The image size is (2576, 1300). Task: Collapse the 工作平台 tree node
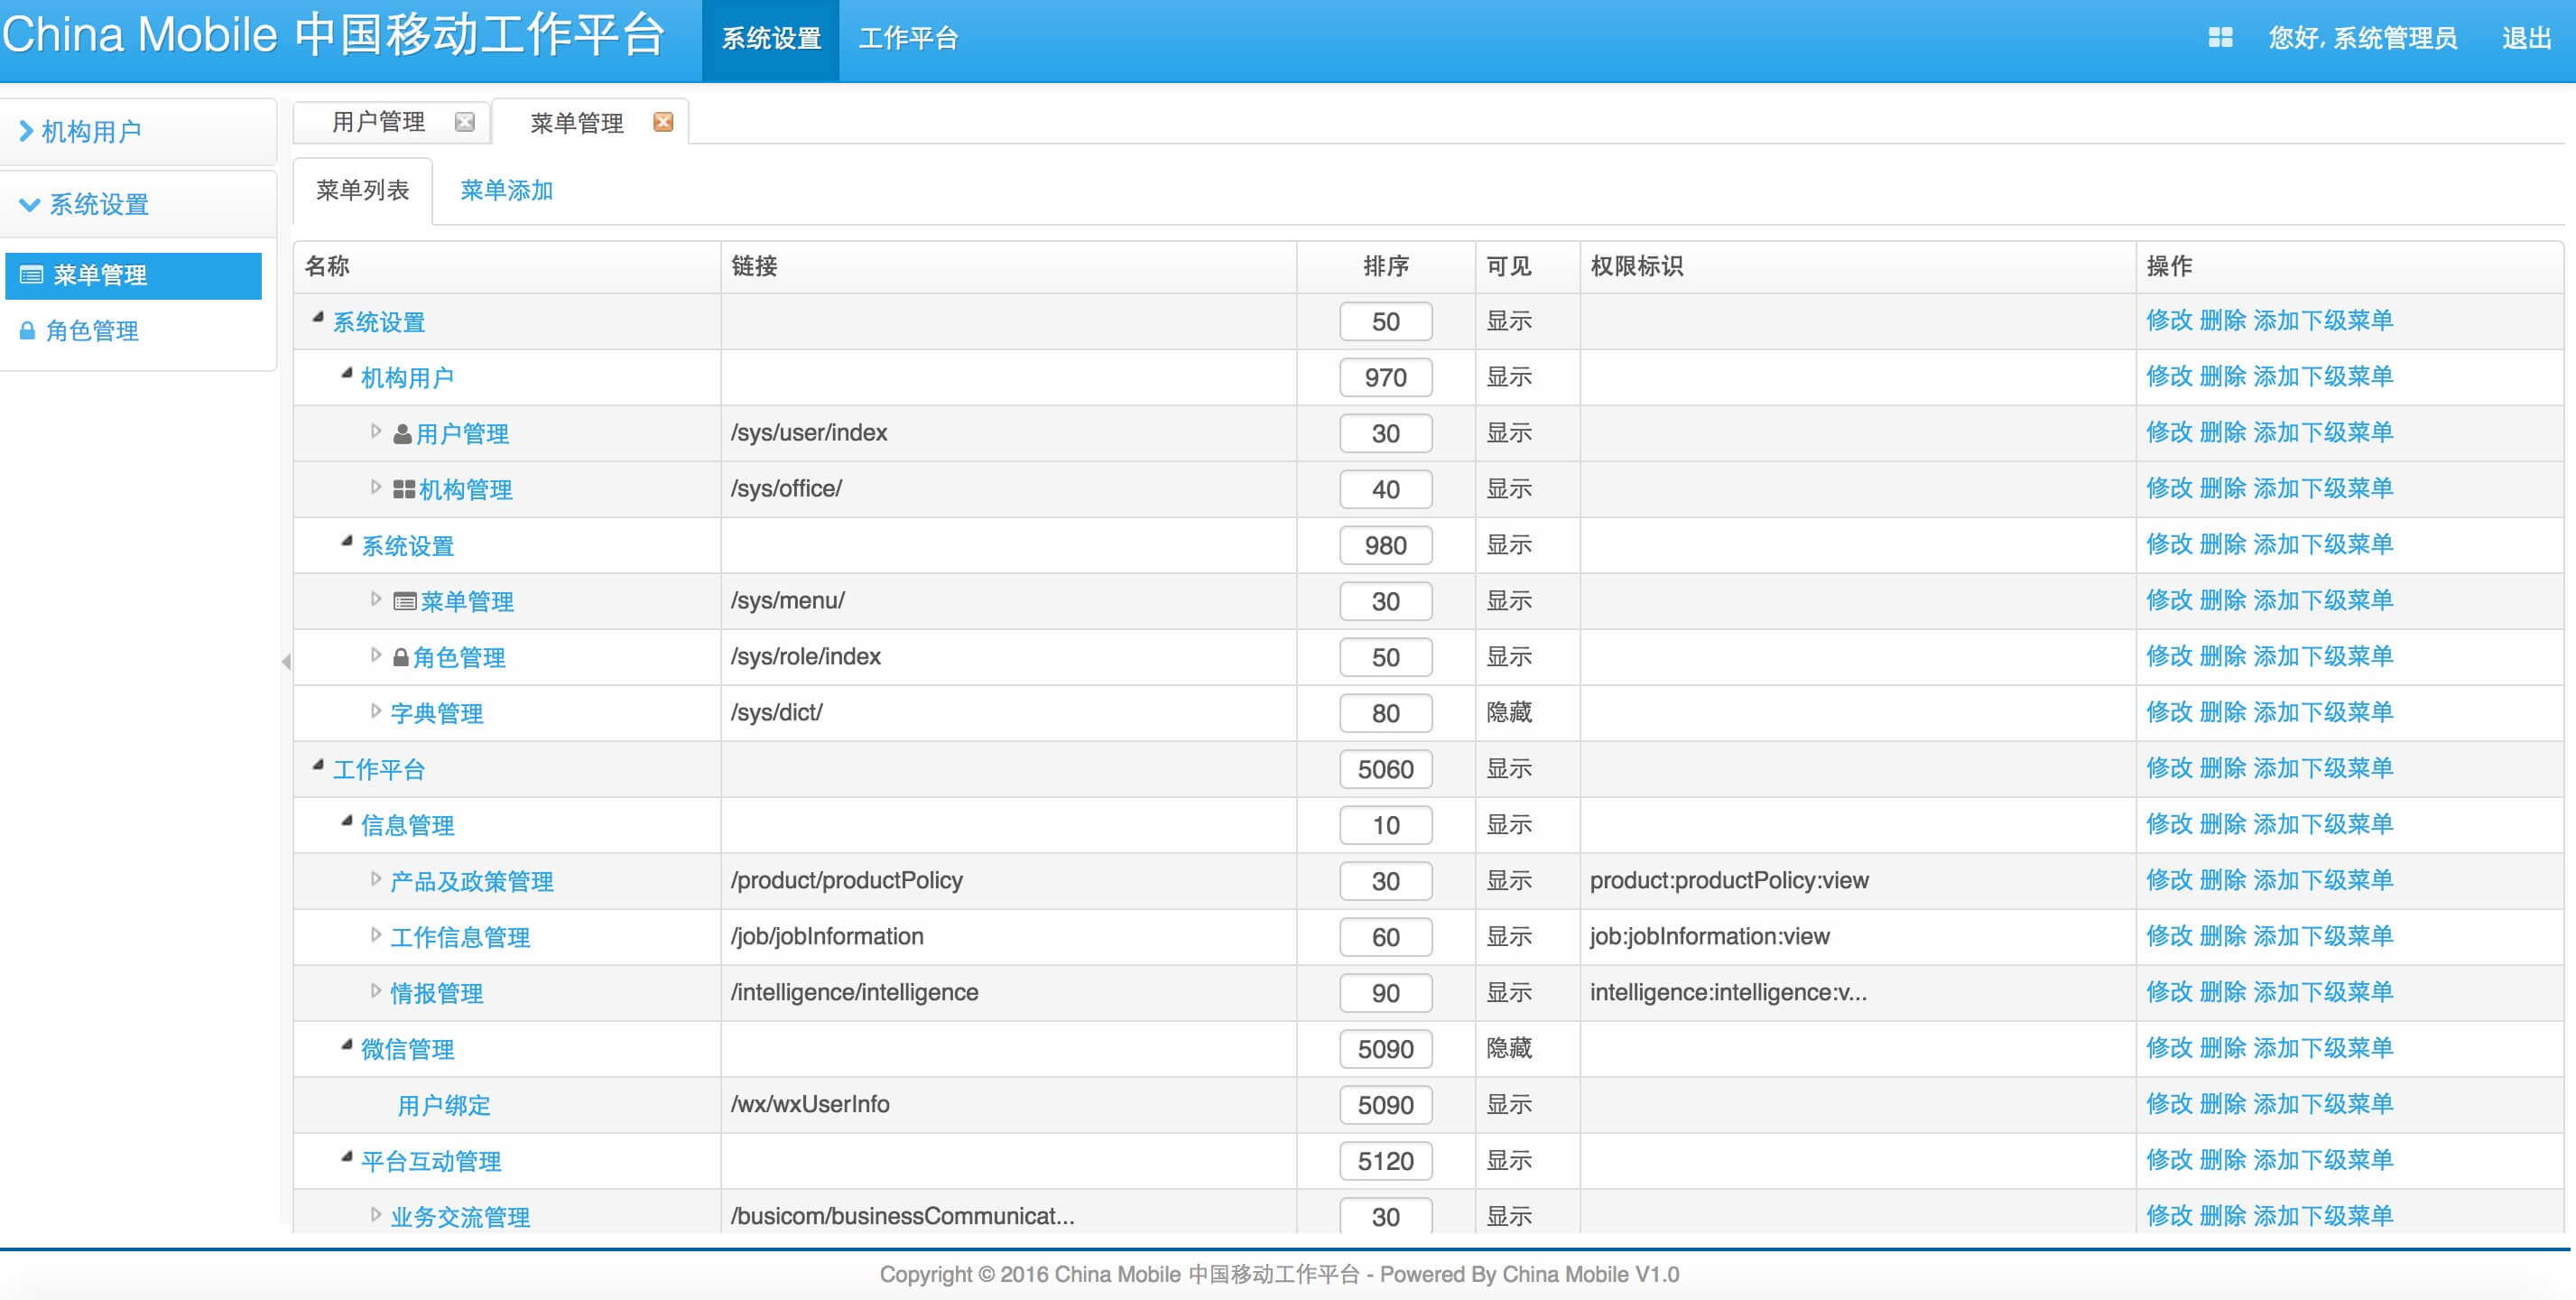[x=318, y=766]
